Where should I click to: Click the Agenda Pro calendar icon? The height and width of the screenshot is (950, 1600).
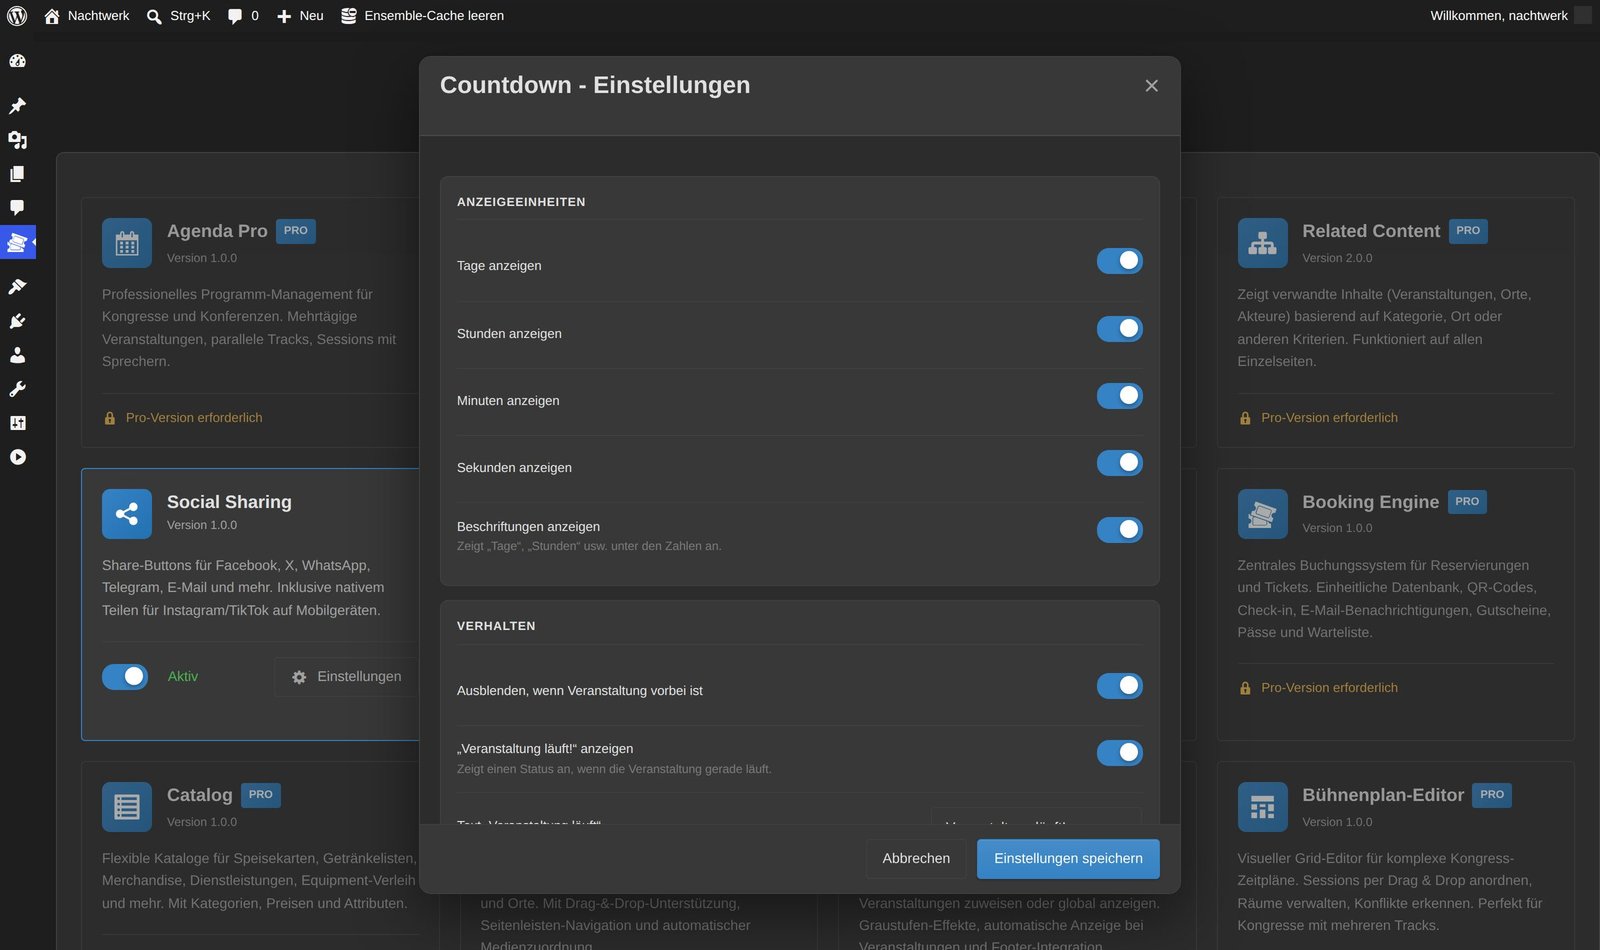(127, 243)
